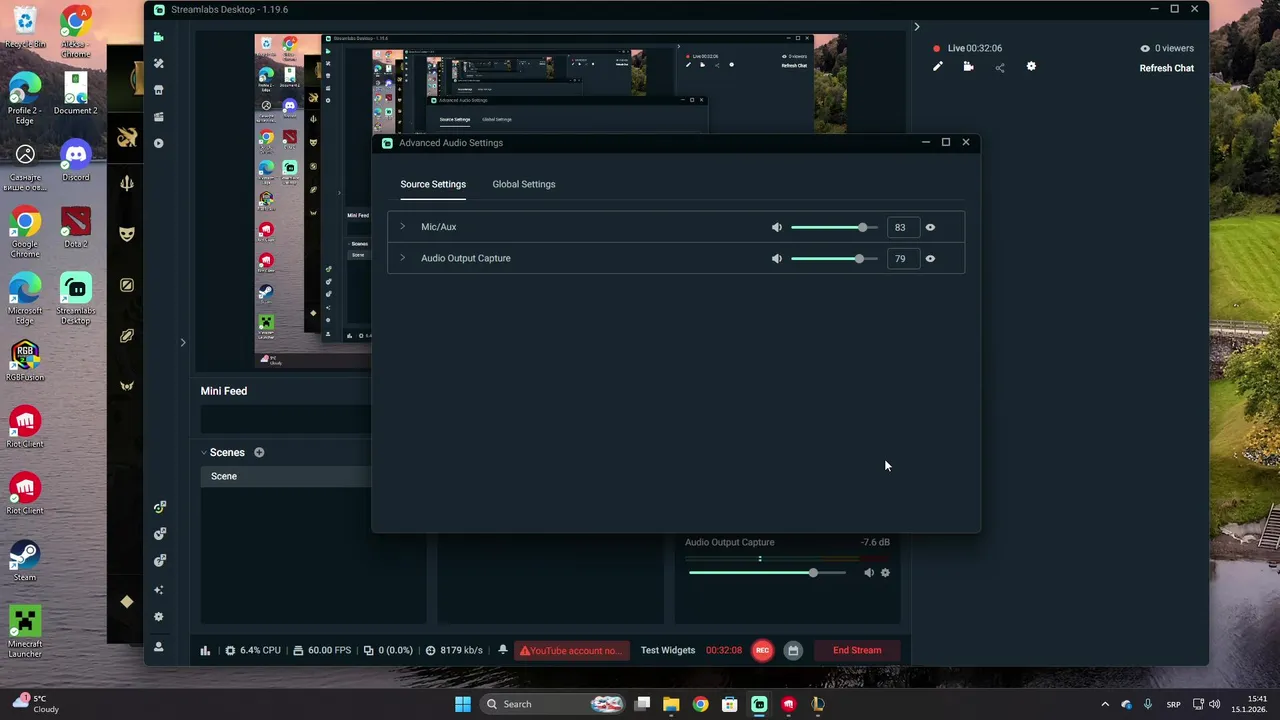Adjust Mic/Aux volume slider
This screenshot has height=720, width=1280.
pyautogui.click(x=834, y=227)
